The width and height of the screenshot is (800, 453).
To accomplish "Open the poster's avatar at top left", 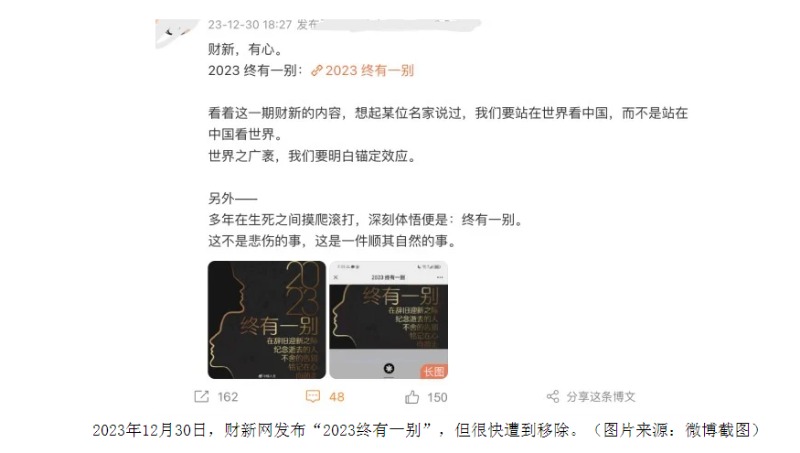I will (x=176, y=33).
